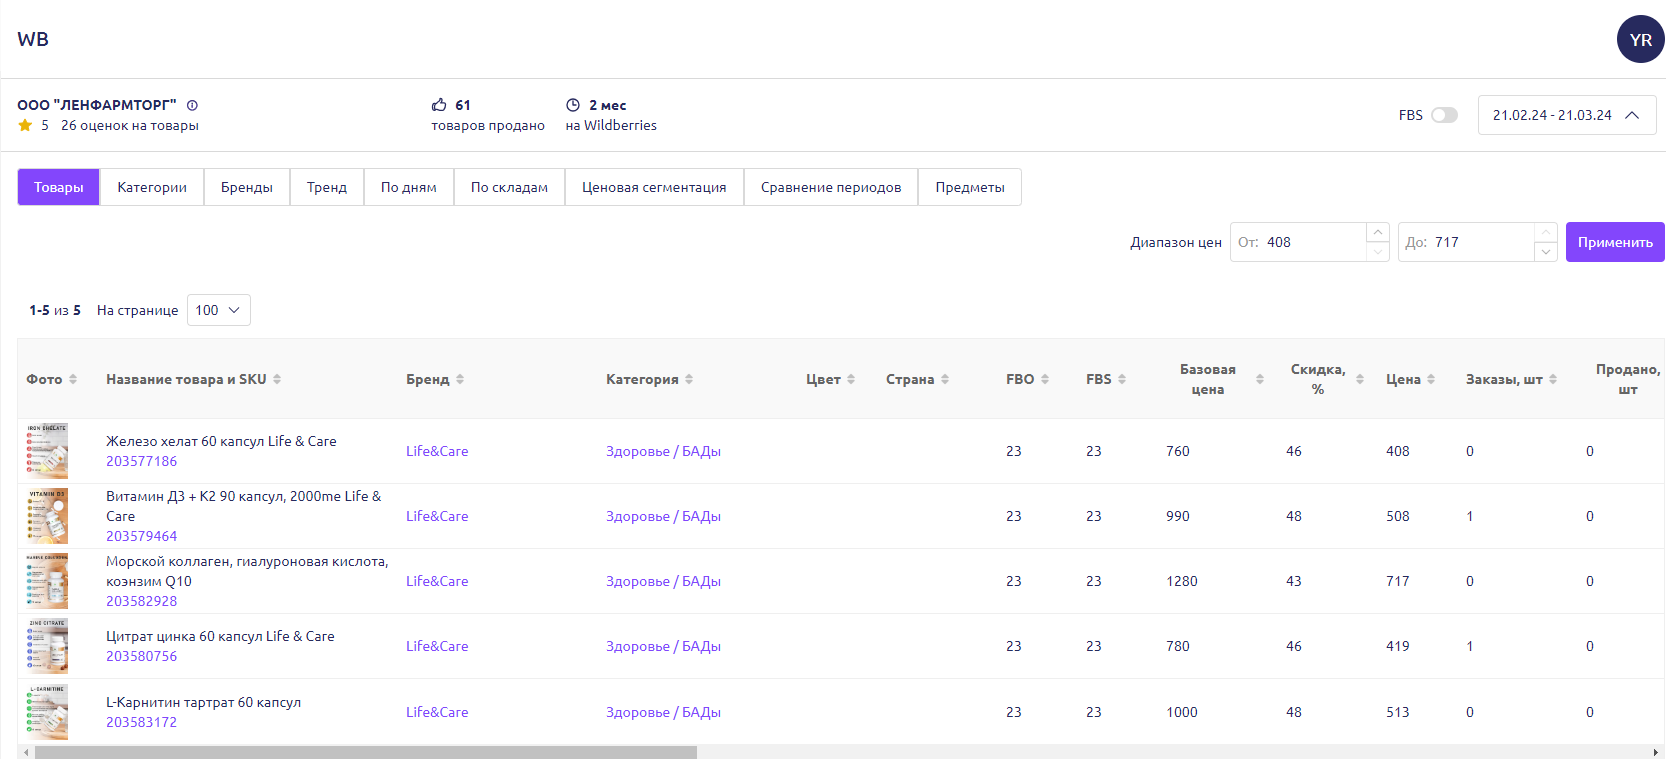Open SKU link 203577186

click(x=141, y=461)
